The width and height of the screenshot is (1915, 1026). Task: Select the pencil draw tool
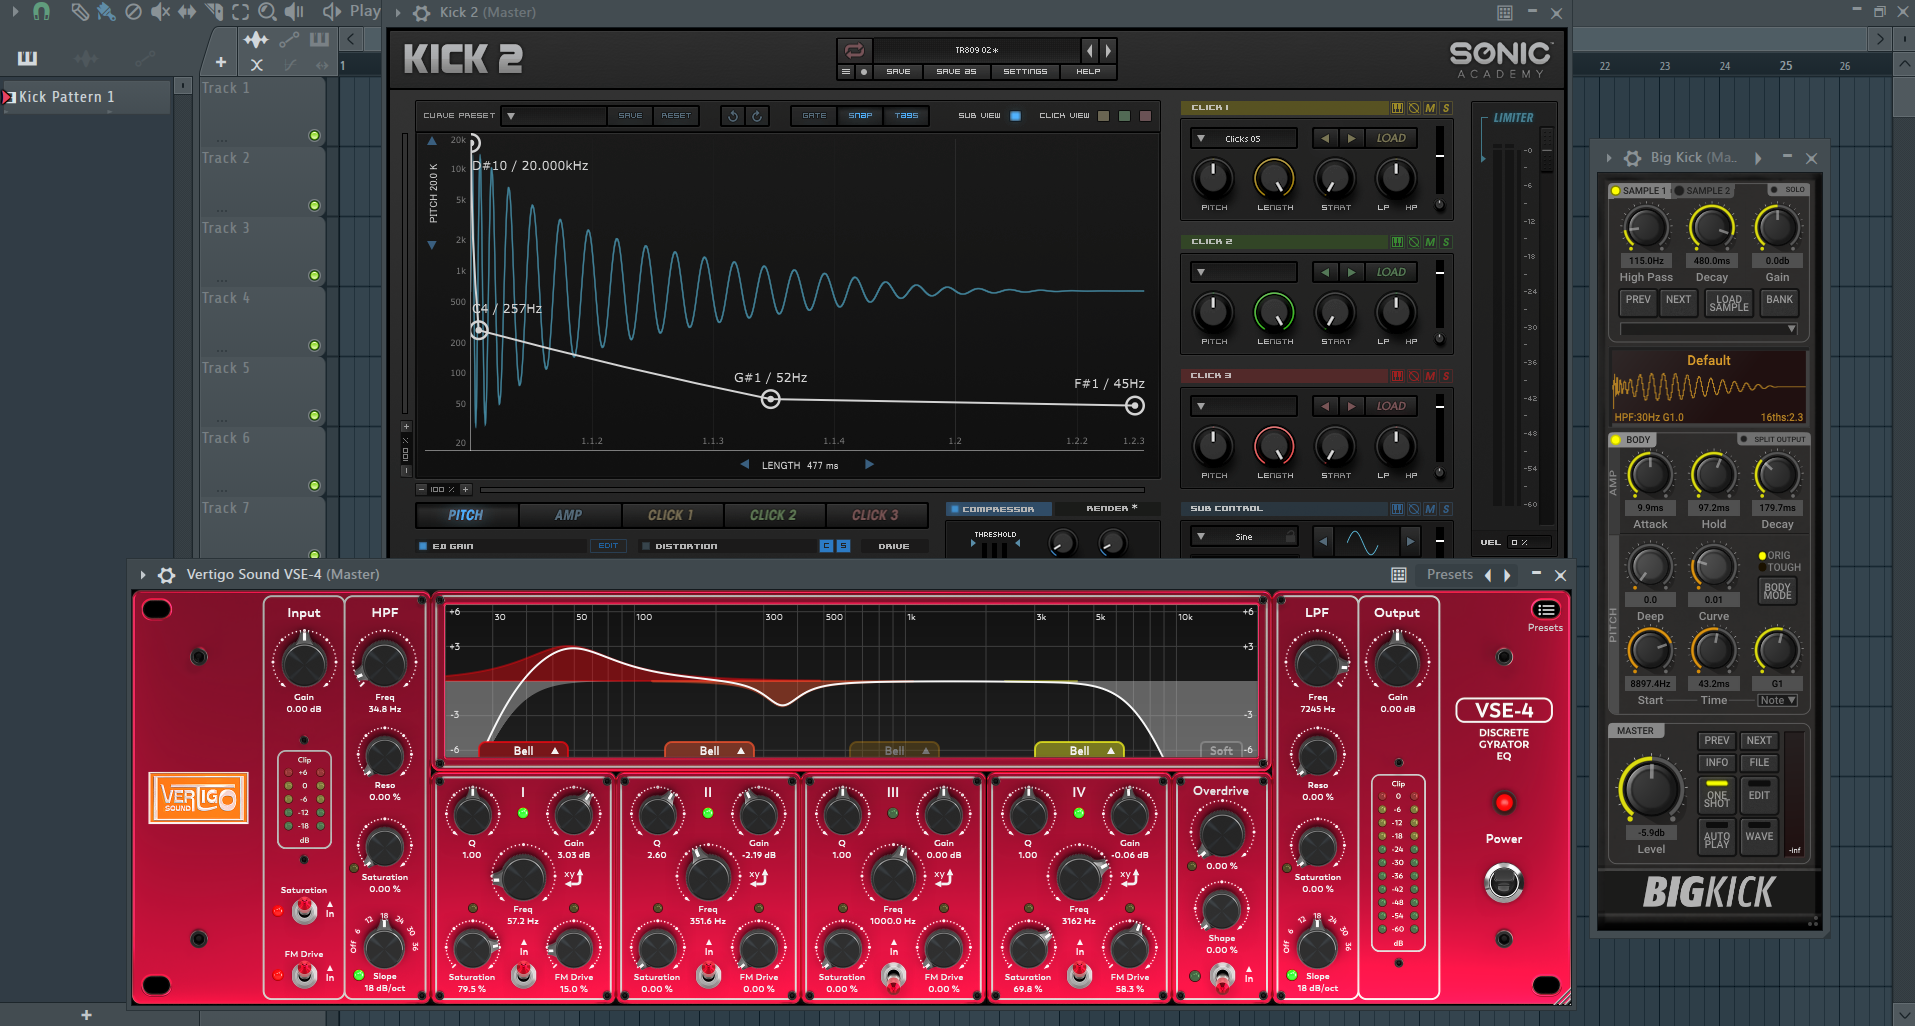(79, 12)
